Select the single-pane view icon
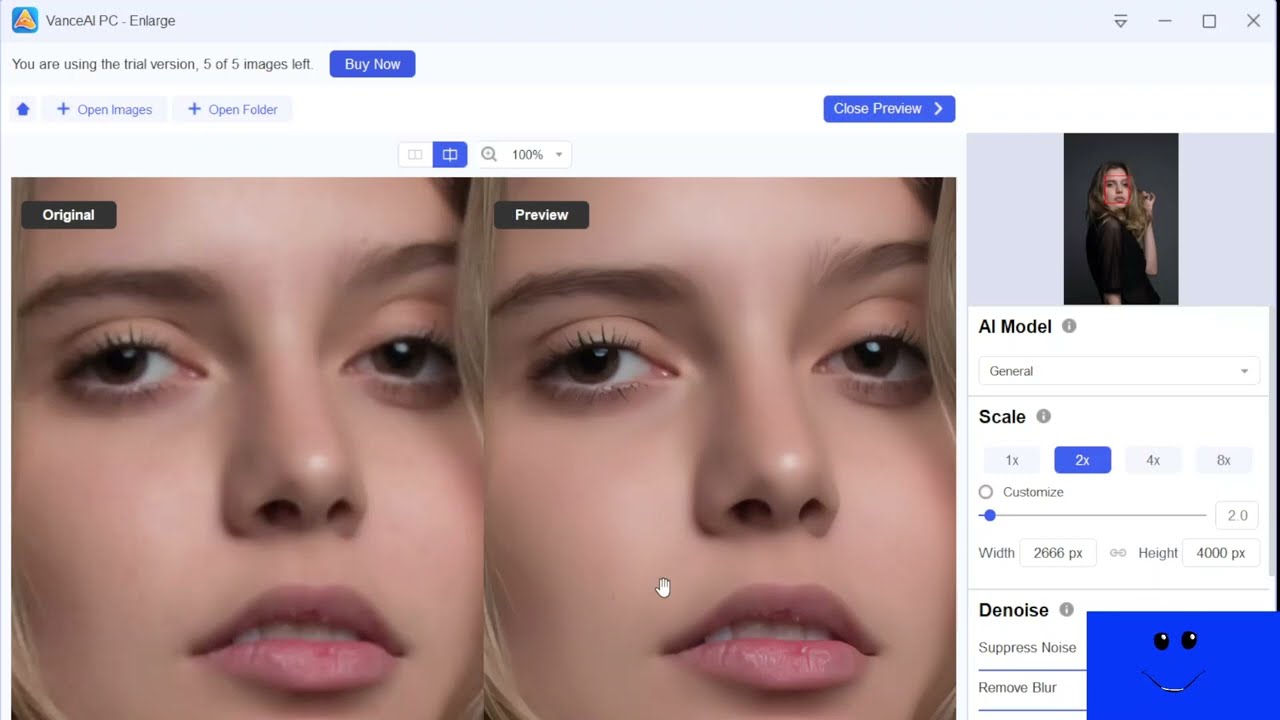This screenshot has width=1280, height=720. click(x=415, y=154)
